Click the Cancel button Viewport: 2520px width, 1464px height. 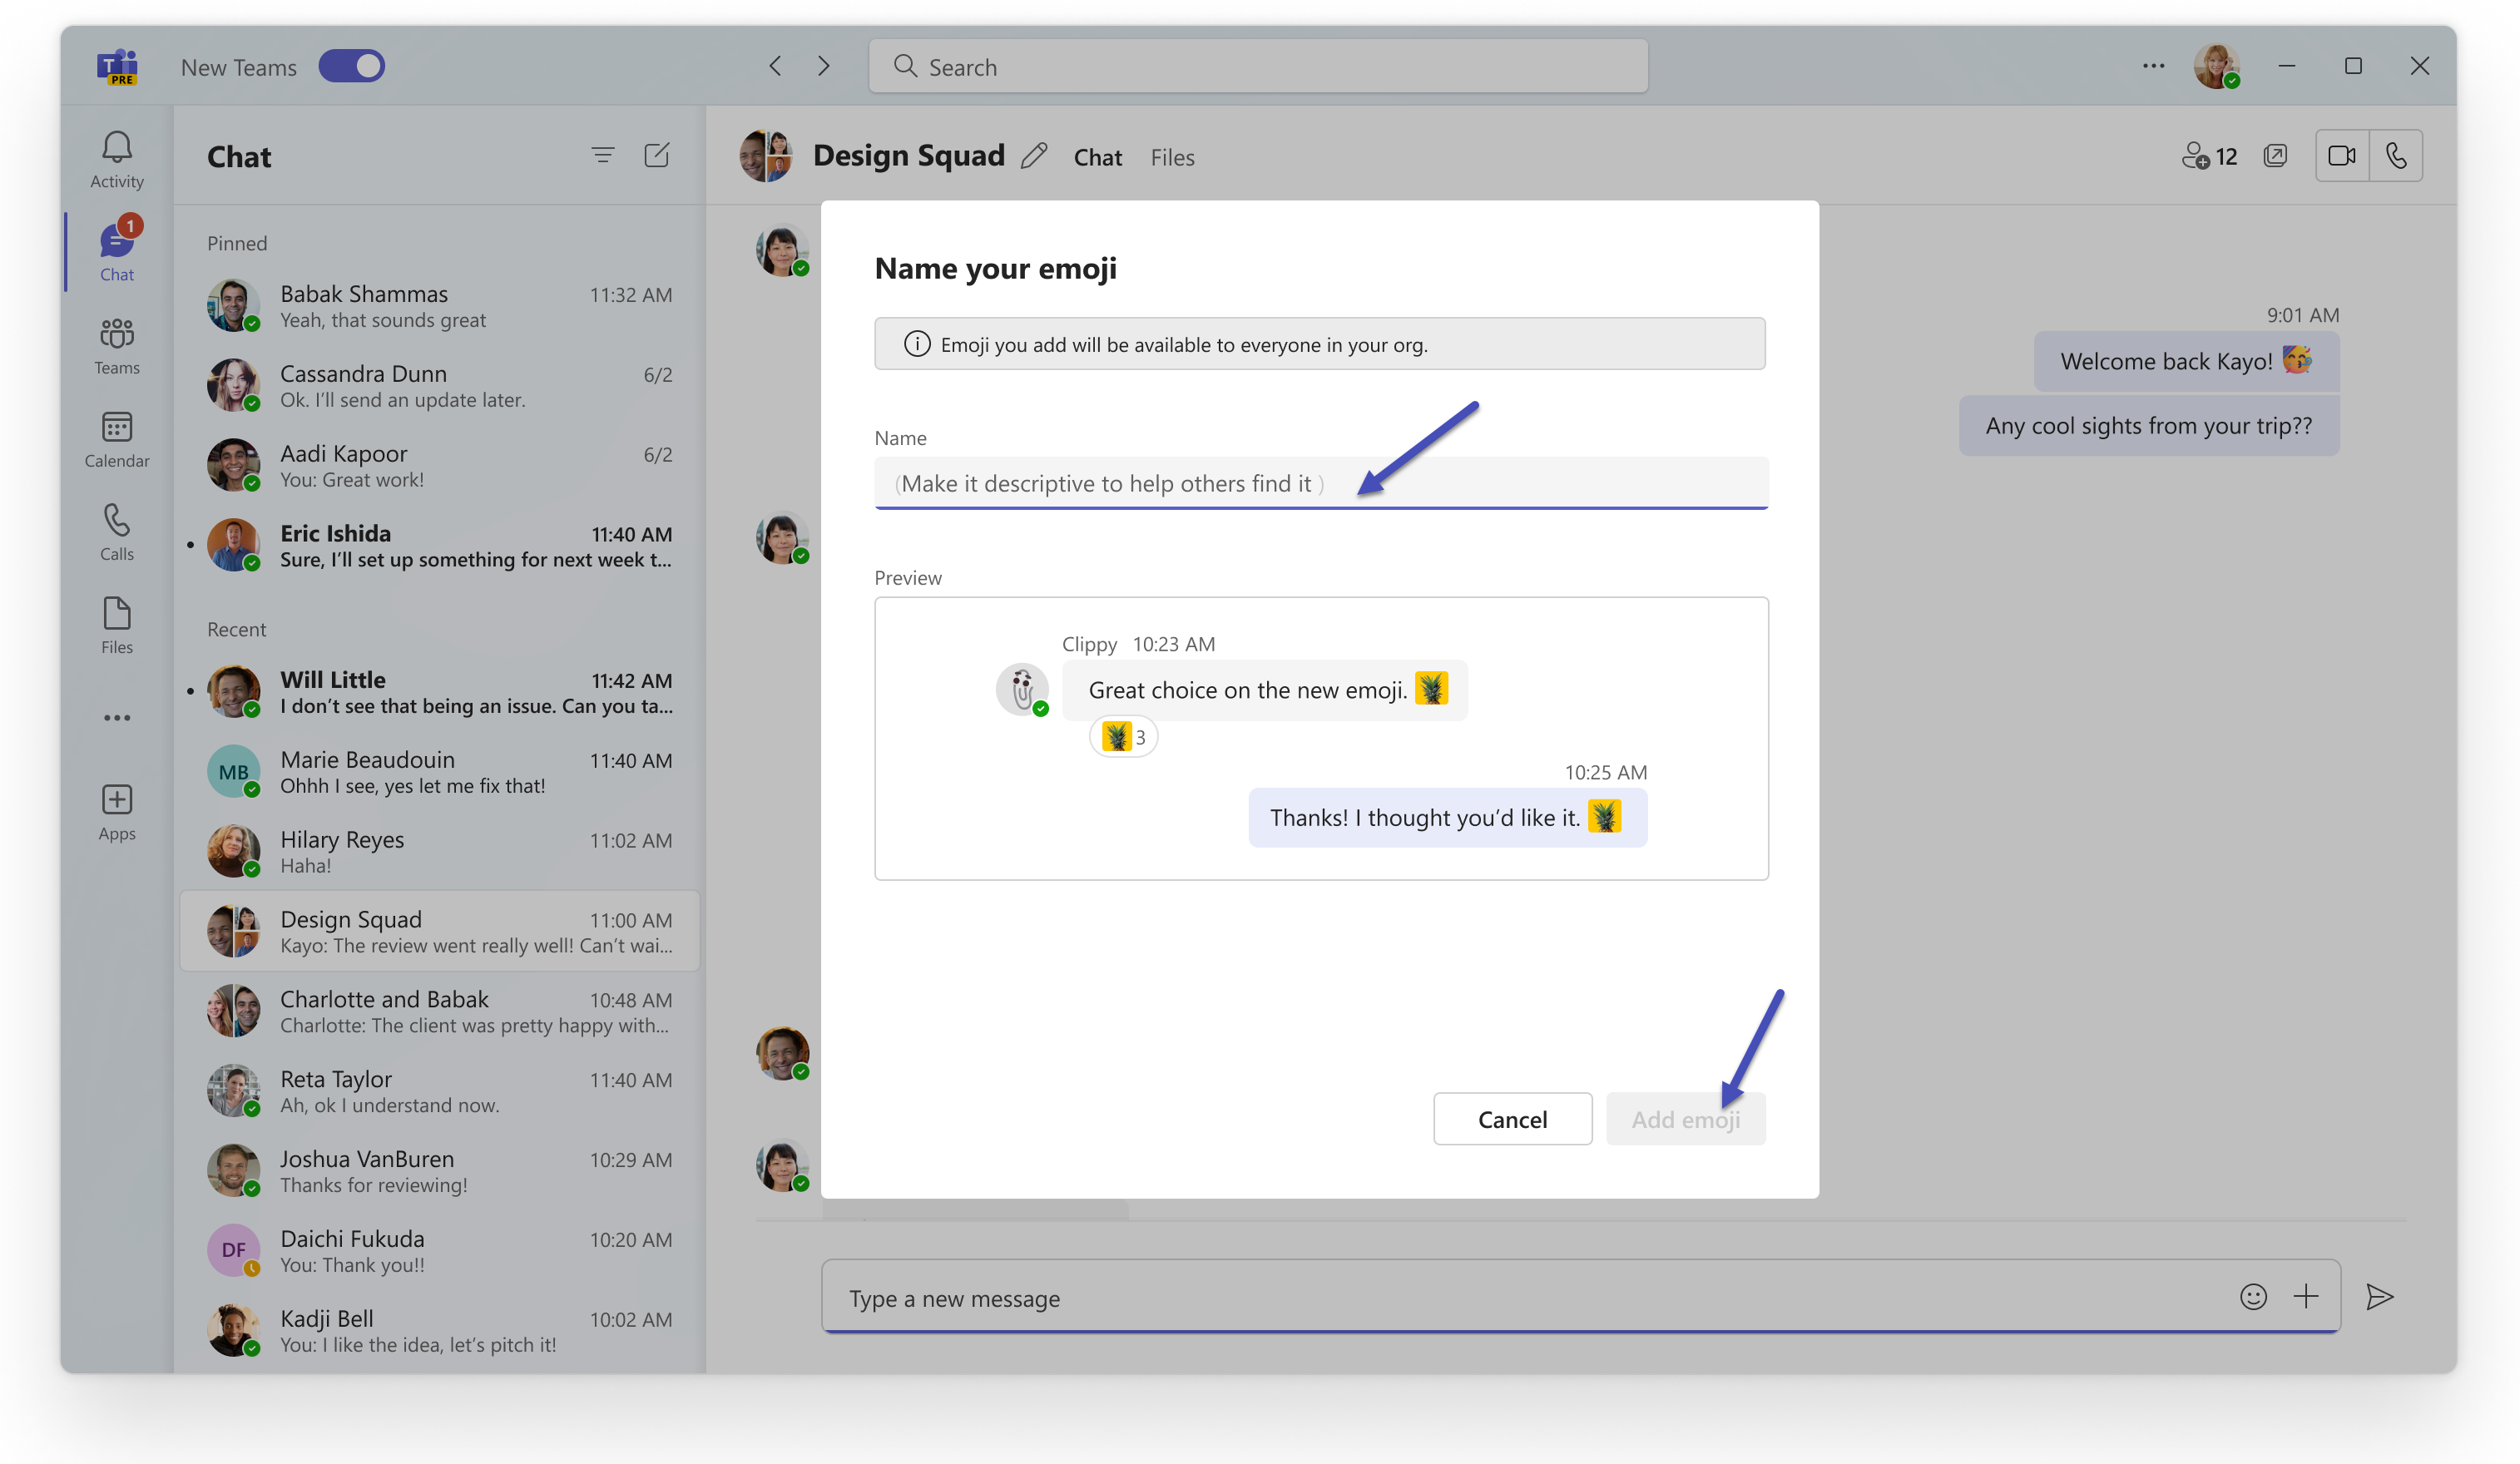pyautogui.click(x=1511, y=1119)
